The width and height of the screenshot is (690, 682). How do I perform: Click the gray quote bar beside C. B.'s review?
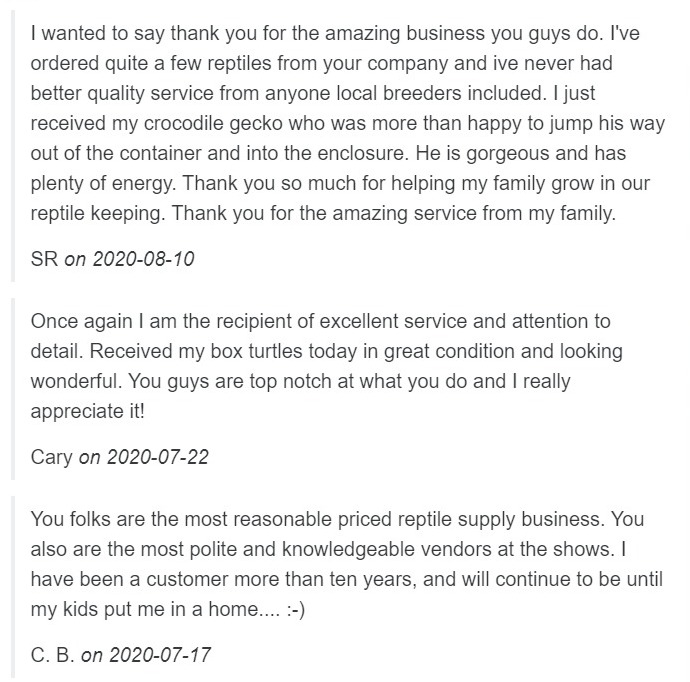(13, 587)
